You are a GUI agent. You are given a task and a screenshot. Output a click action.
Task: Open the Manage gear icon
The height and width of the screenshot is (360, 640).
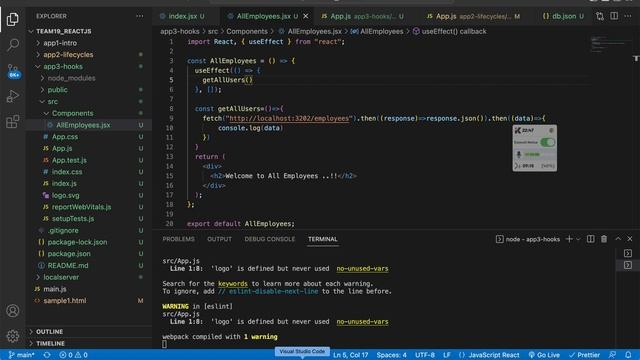(13, 336)
